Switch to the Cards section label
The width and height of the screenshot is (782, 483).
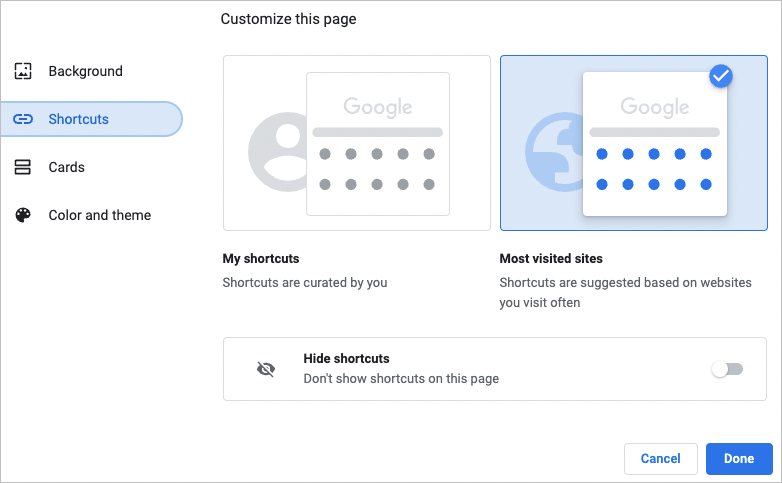[x=67, y=168]
